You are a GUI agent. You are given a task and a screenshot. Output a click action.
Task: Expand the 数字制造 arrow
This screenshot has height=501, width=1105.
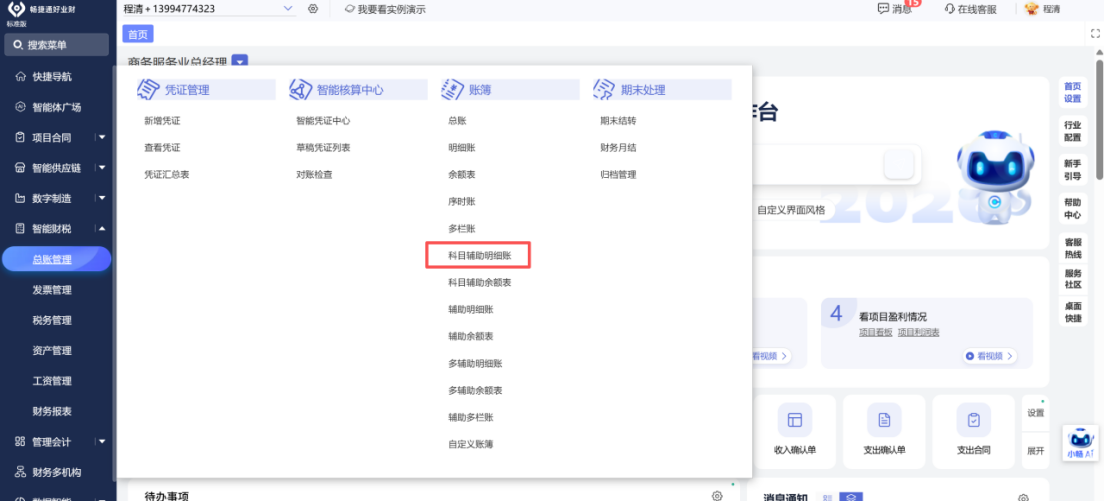[x=102, y=198]
